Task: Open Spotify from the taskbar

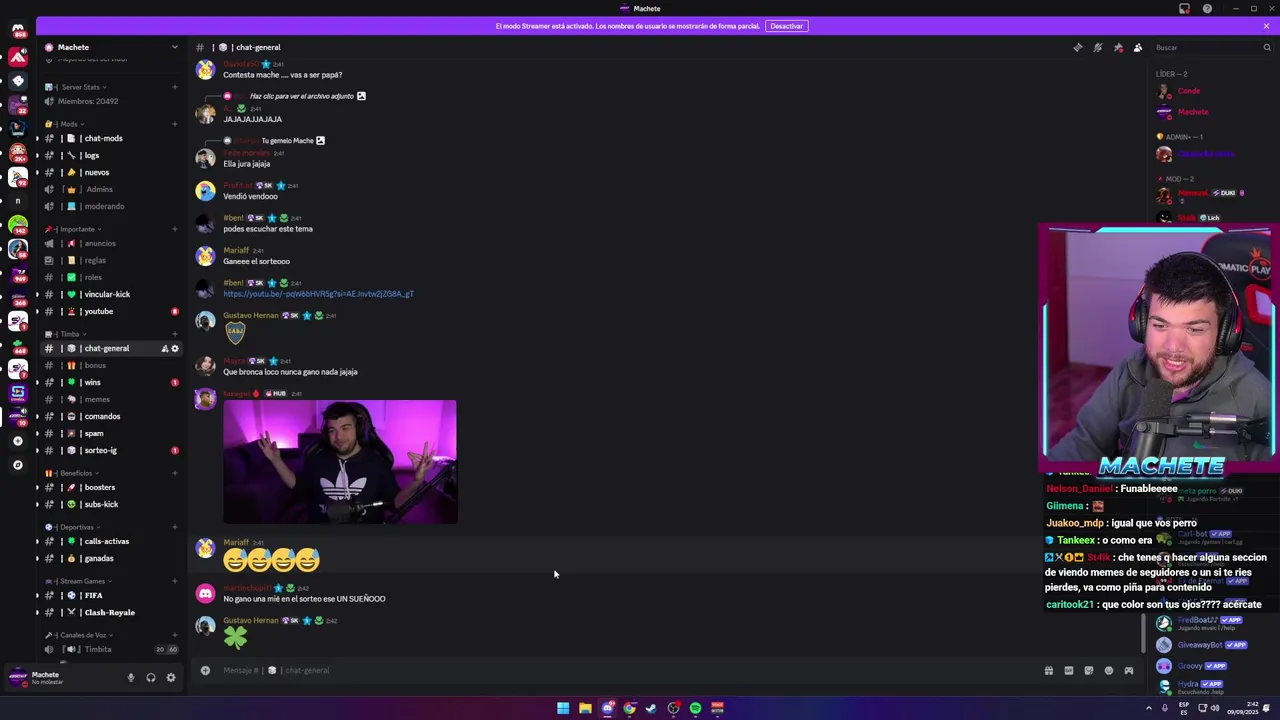Action: pyautogui.click(x=695, y=708)
